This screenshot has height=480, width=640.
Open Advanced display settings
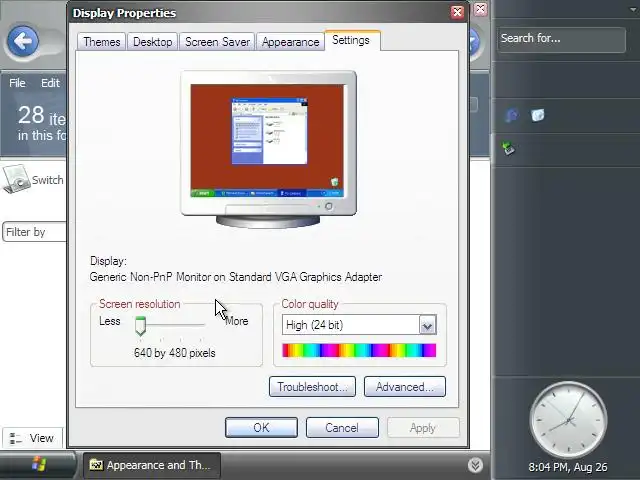(404, 387)
